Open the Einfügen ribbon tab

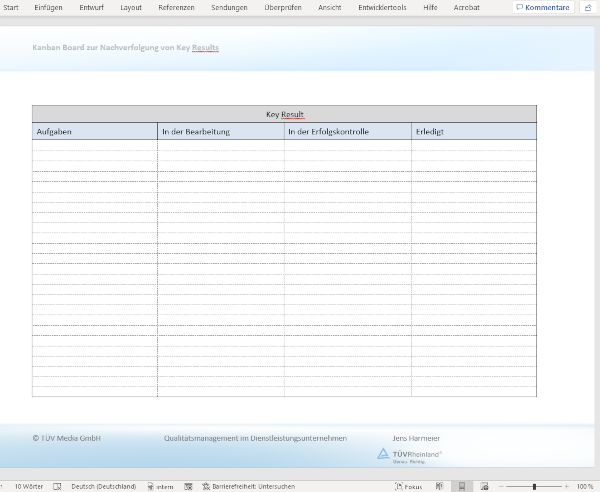tap(48, 7)
